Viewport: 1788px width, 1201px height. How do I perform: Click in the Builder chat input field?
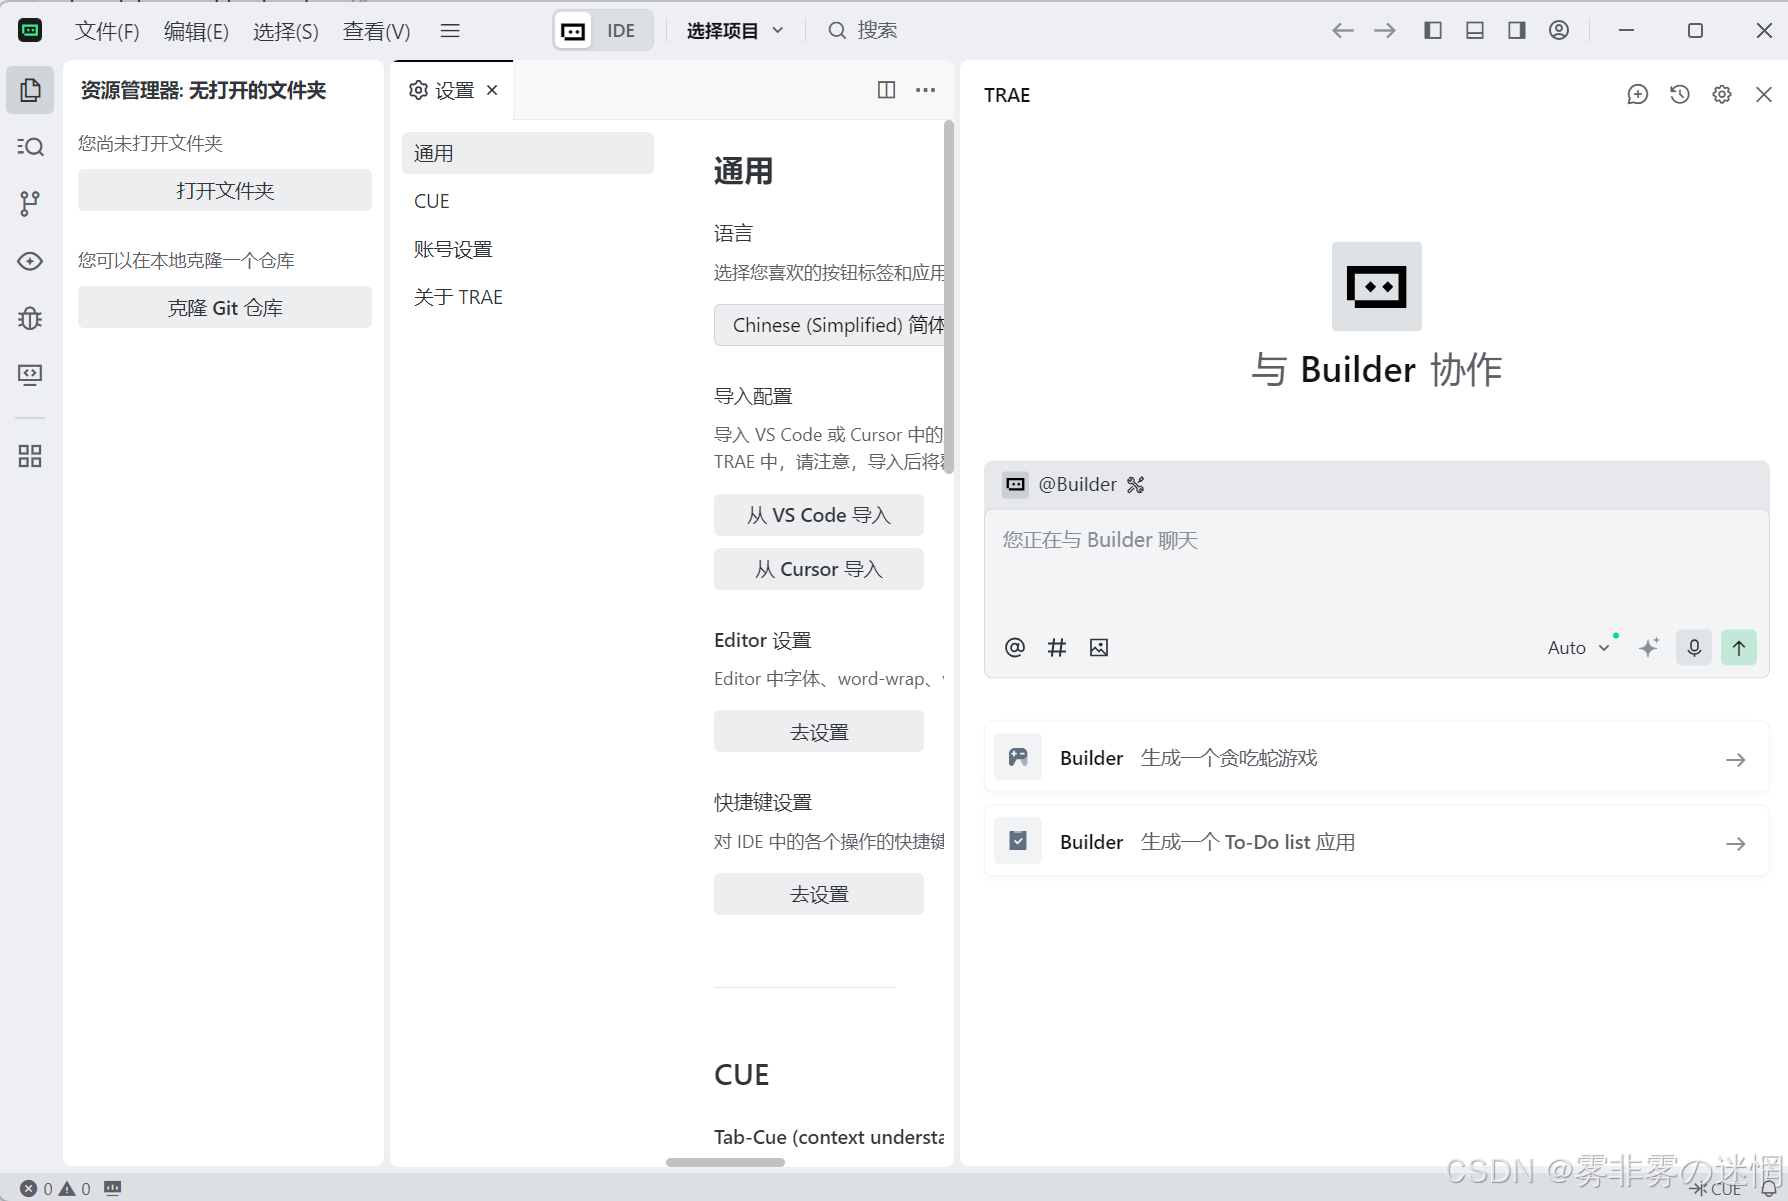(x=1377, y=567)
